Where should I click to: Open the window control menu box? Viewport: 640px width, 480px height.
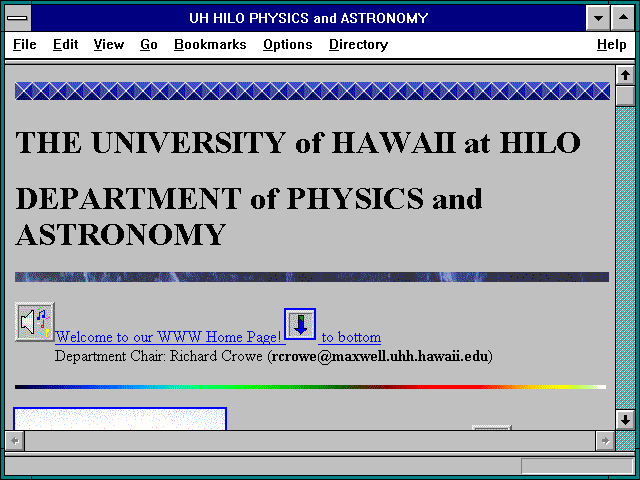(x=18, y=18)
